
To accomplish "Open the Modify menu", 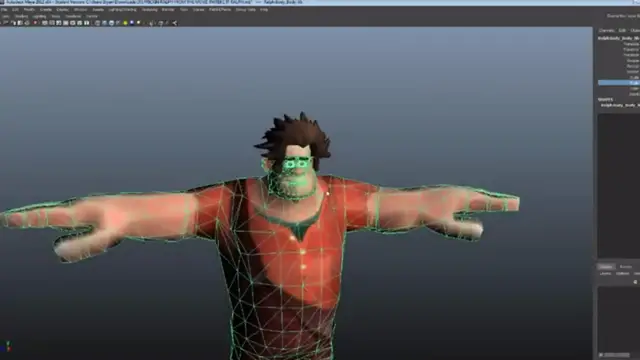I will [29, 9].
